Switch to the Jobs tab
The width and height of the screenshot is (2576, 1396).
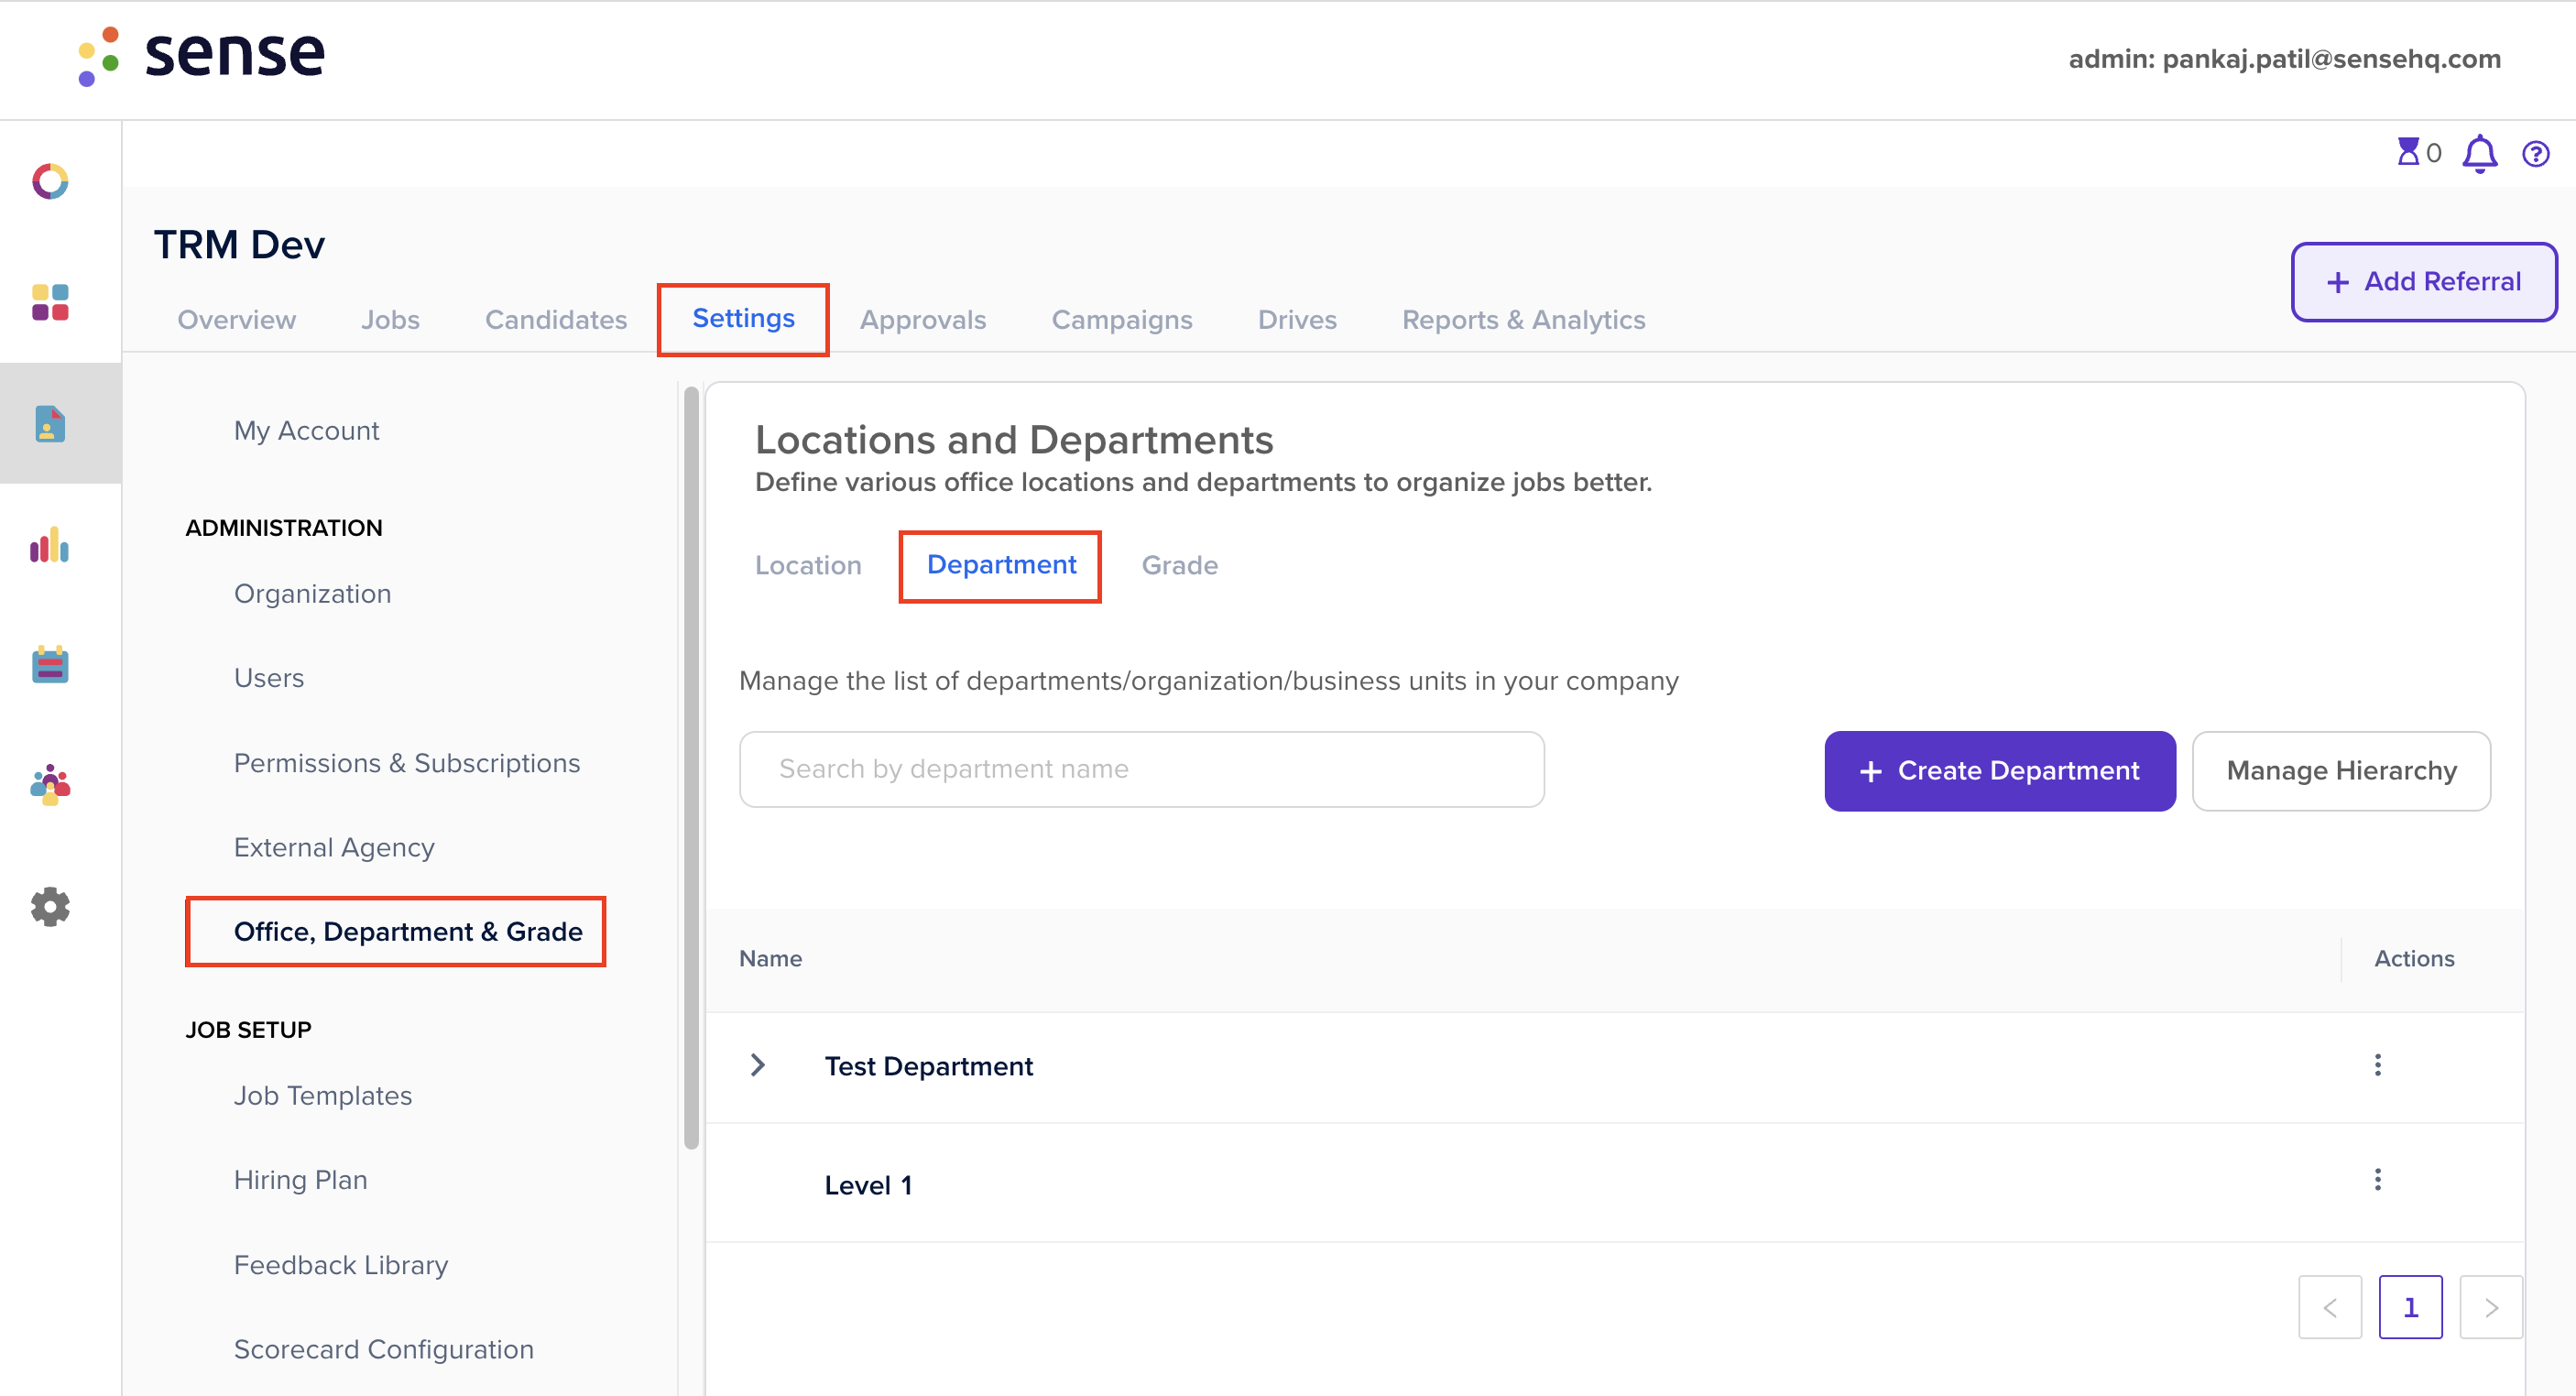coord(390,320)
